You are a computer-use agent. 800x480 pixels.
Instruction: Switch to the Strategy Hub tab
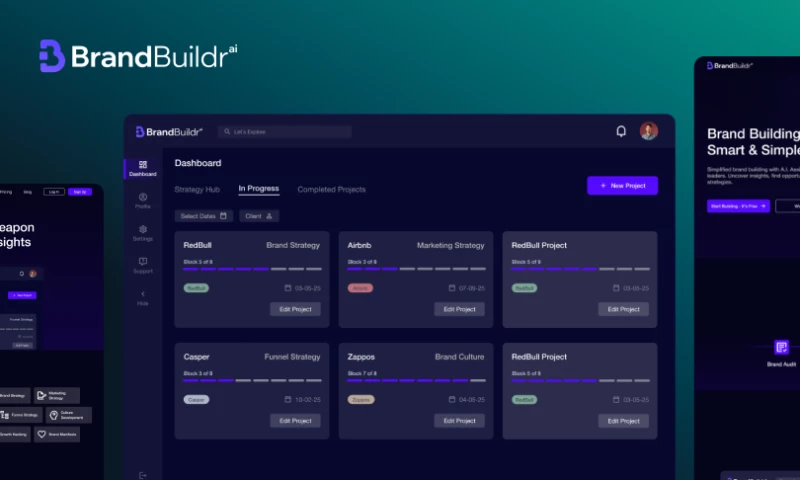197,189
